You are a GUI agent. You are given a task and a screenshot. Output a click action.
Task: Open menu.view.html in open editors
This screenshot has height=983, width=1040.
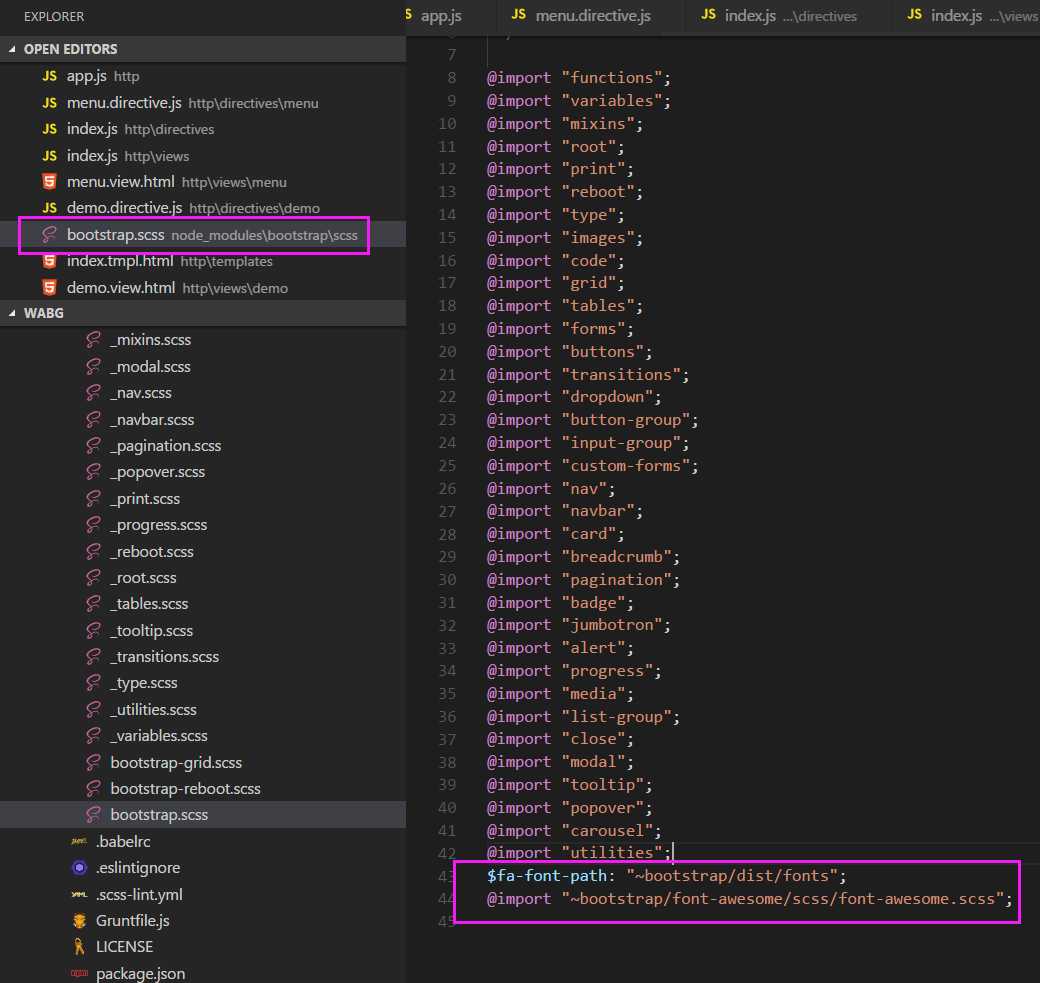click(x=203, y=182)
